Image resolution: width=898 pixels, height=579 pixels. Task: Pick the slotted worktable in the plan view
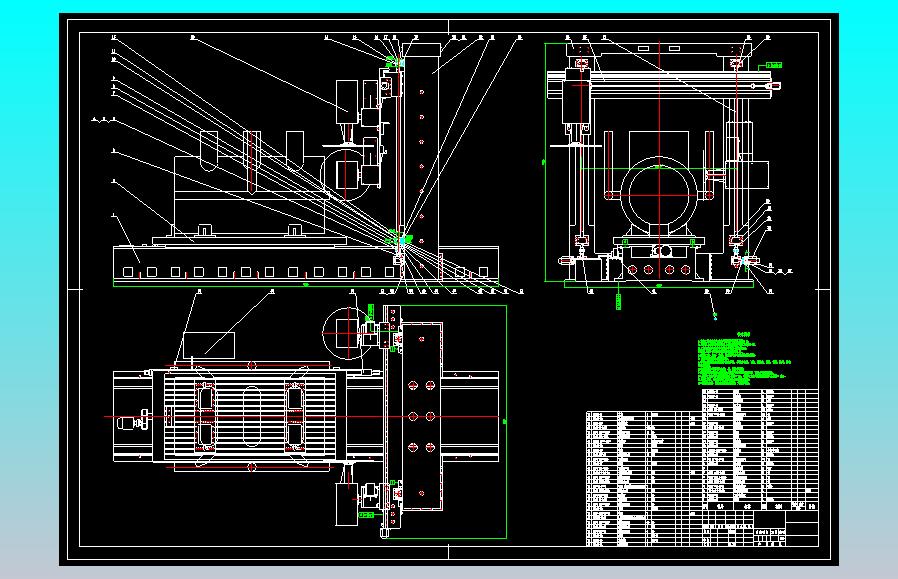pos(250,416)
